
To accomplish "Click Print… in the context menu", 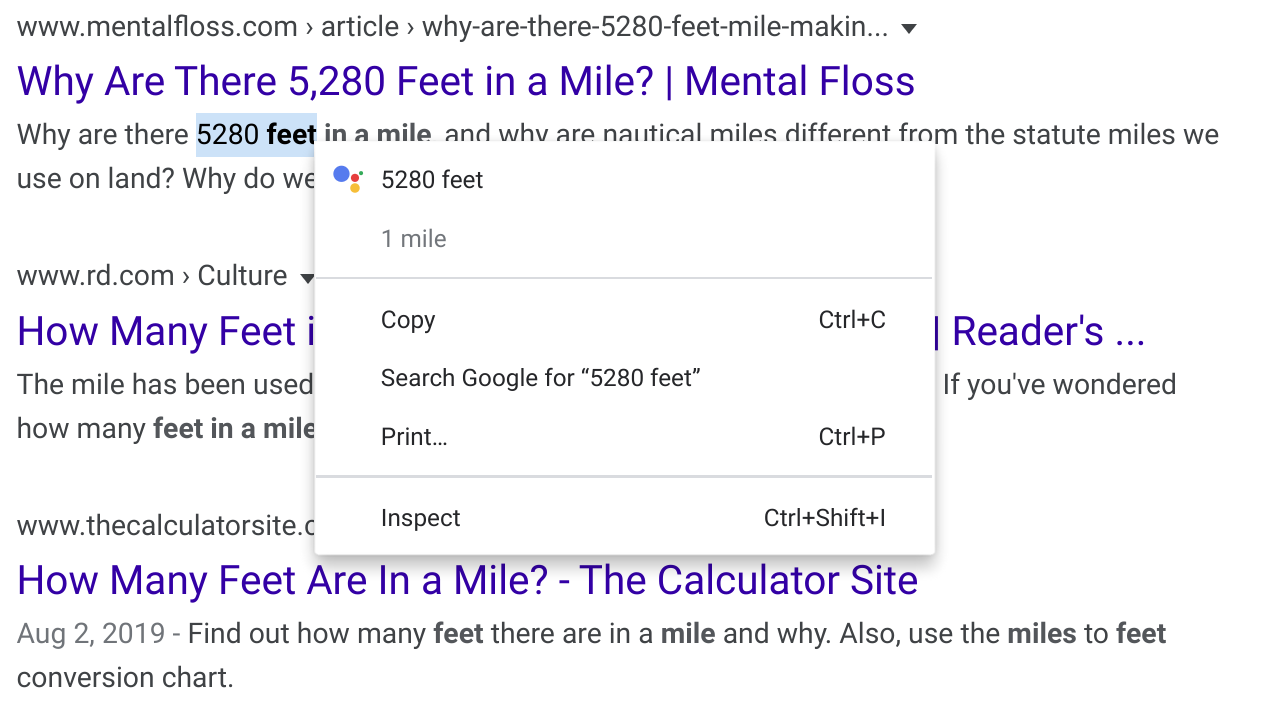I will [x=414, y=437].
